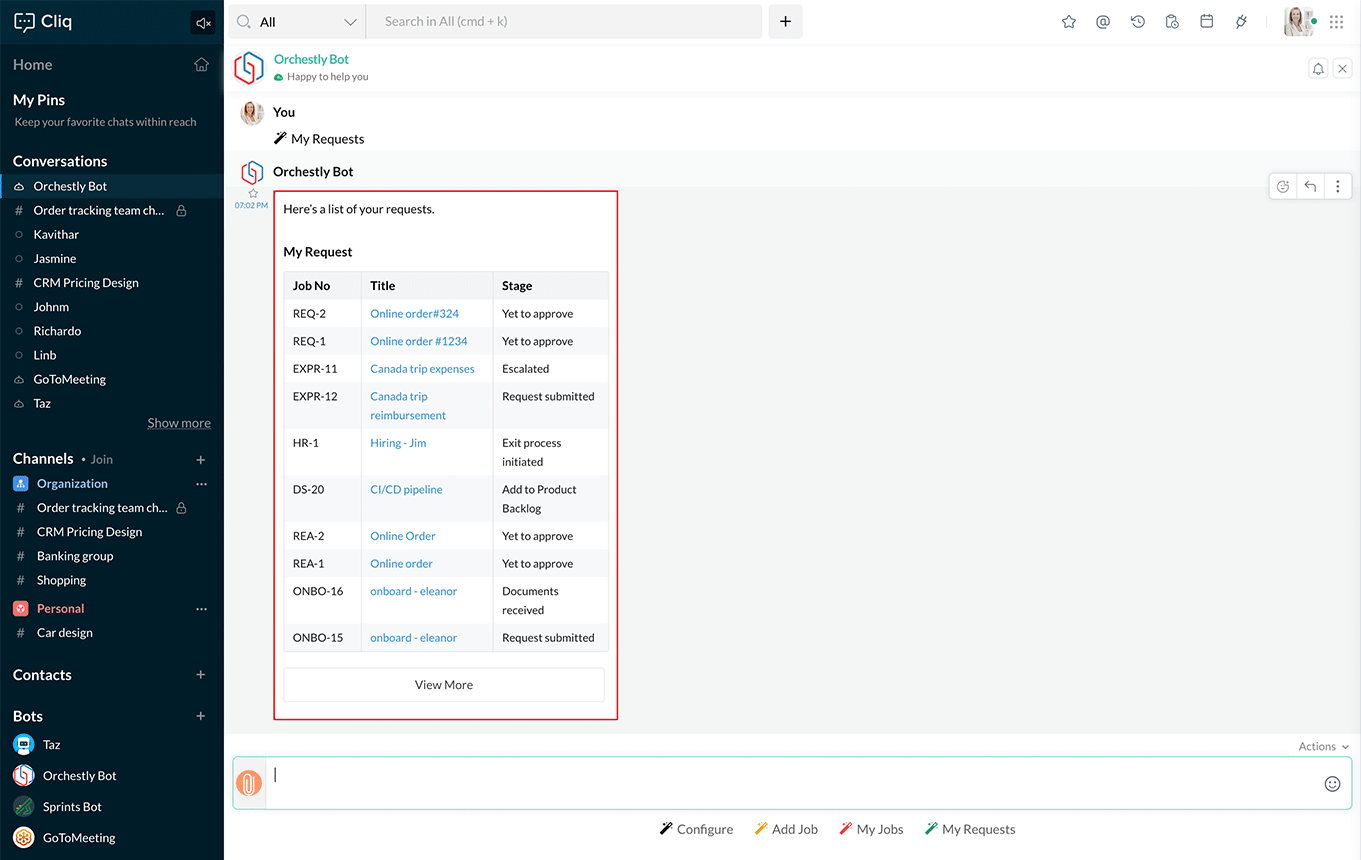Click the plus button beside search bar

click(x=785, y=22)
